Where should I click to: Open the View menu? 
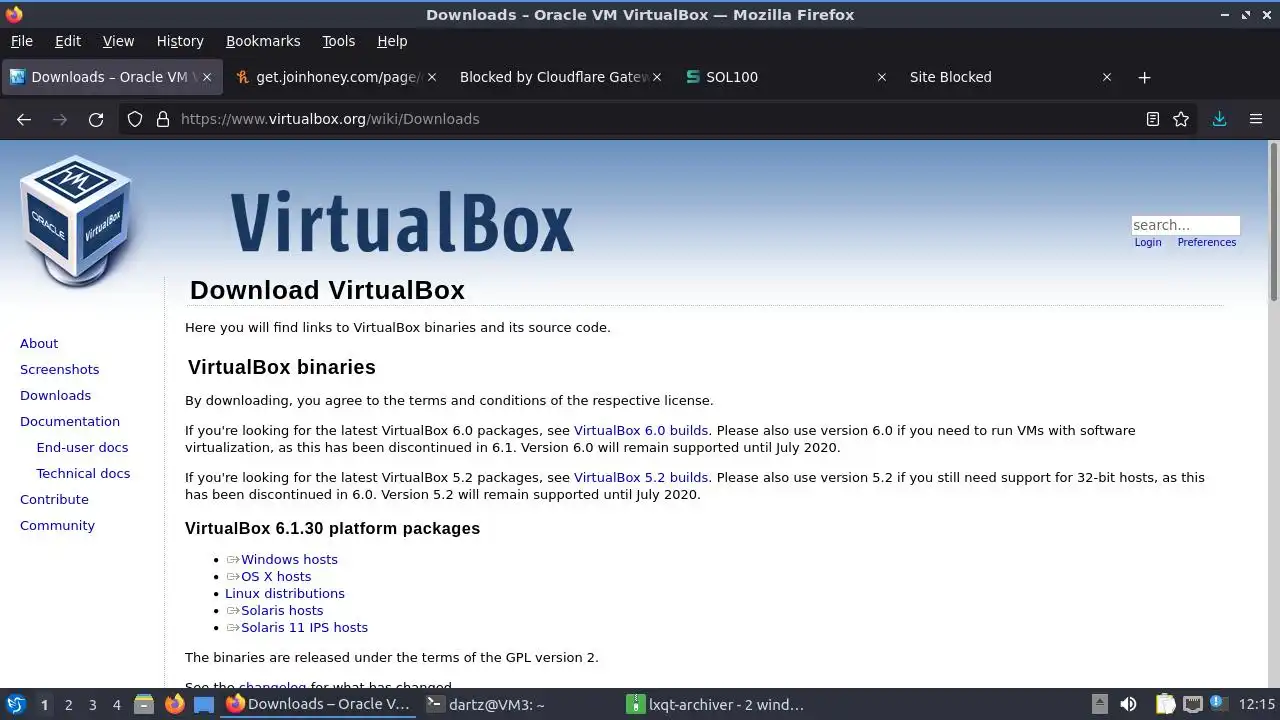click(118, 41)
